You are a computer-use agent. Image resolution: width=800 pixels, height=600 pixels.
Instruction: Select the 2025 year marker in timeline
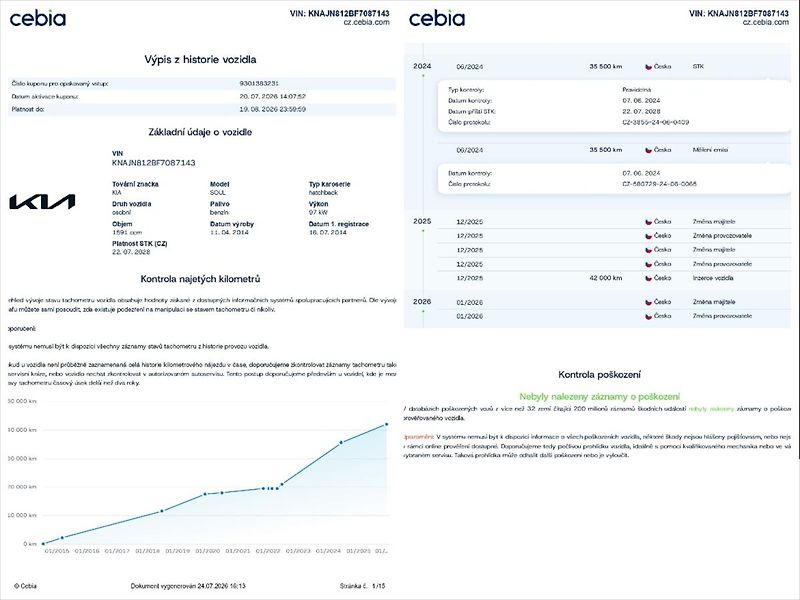click(x=422, y=221)
